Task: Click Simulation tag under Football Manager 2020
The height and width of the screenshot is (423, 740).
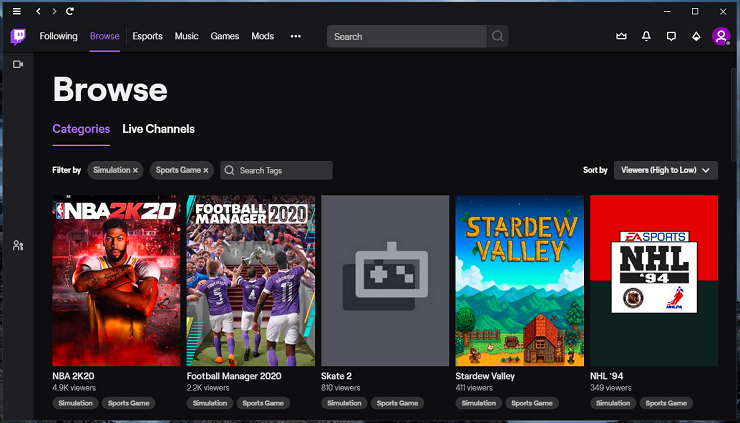Action: 210,403
